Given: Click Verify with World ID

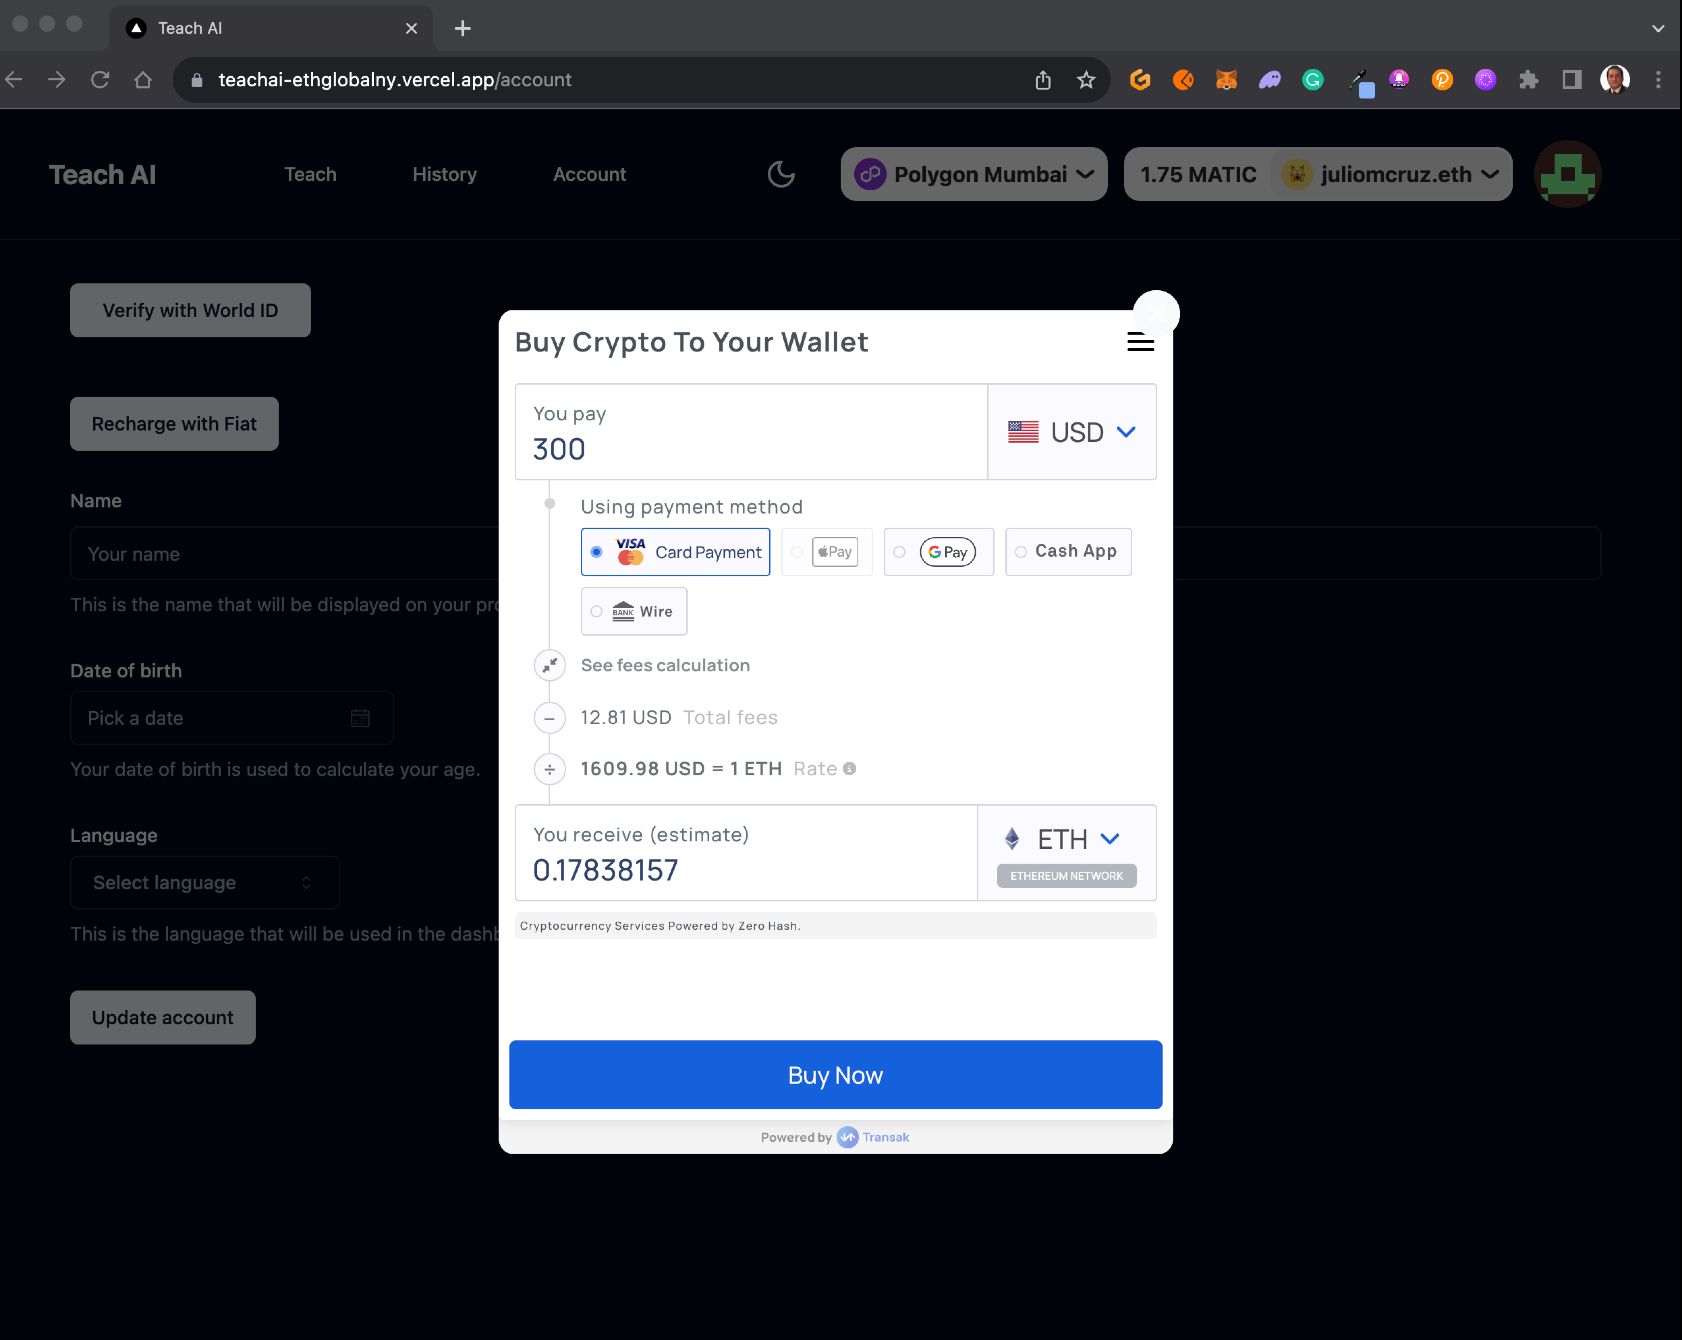Looking at the screenshot, I should coord(190,310).
